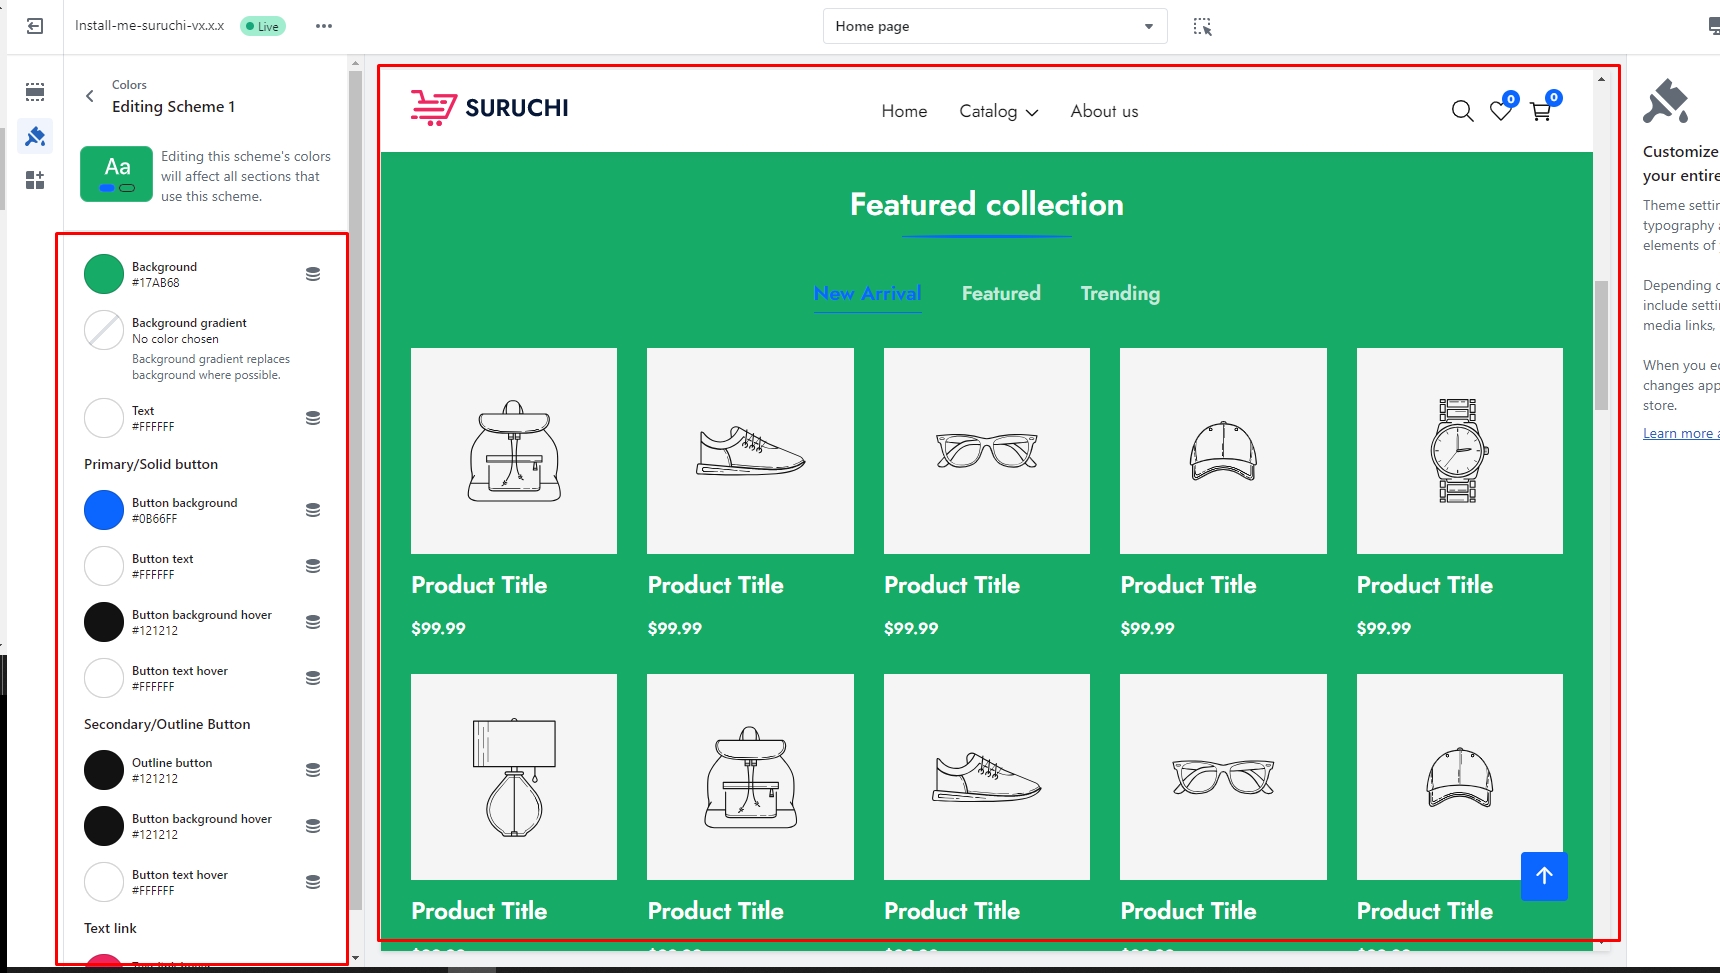
Task: Open the shopping cart icon
Action: point(1540,111)
